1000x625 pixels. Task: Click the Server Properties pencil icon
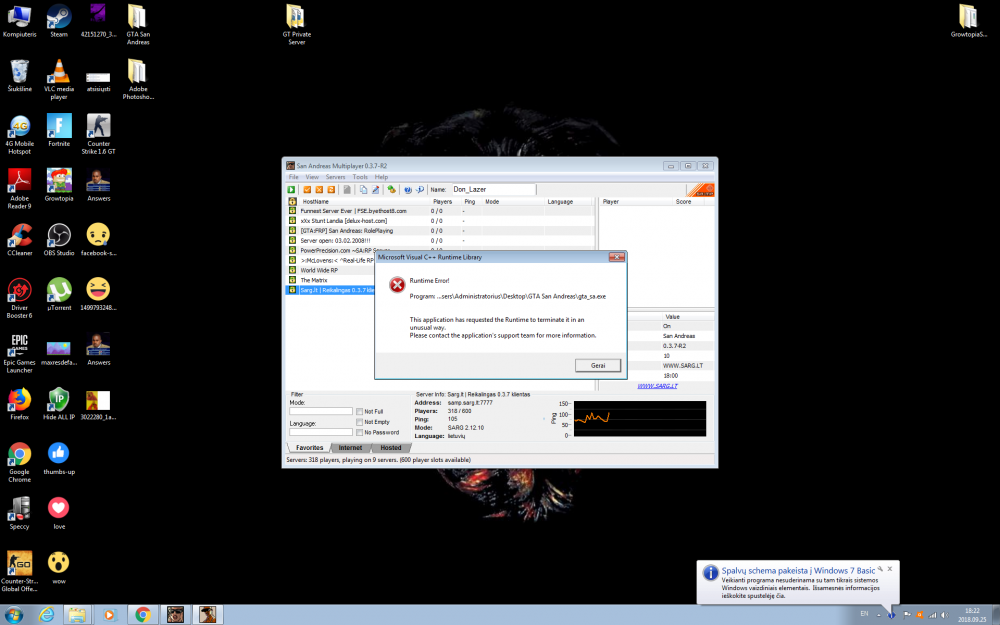[x=376, y=189]
